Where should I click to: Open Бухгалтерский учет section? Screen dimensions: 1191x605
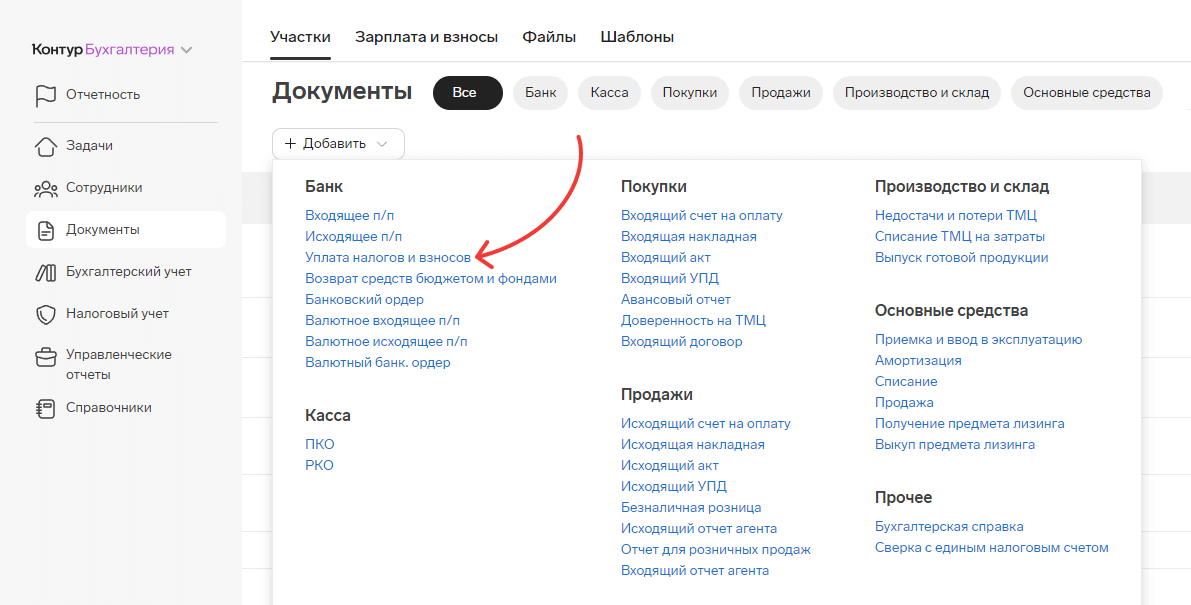(129, 272)
